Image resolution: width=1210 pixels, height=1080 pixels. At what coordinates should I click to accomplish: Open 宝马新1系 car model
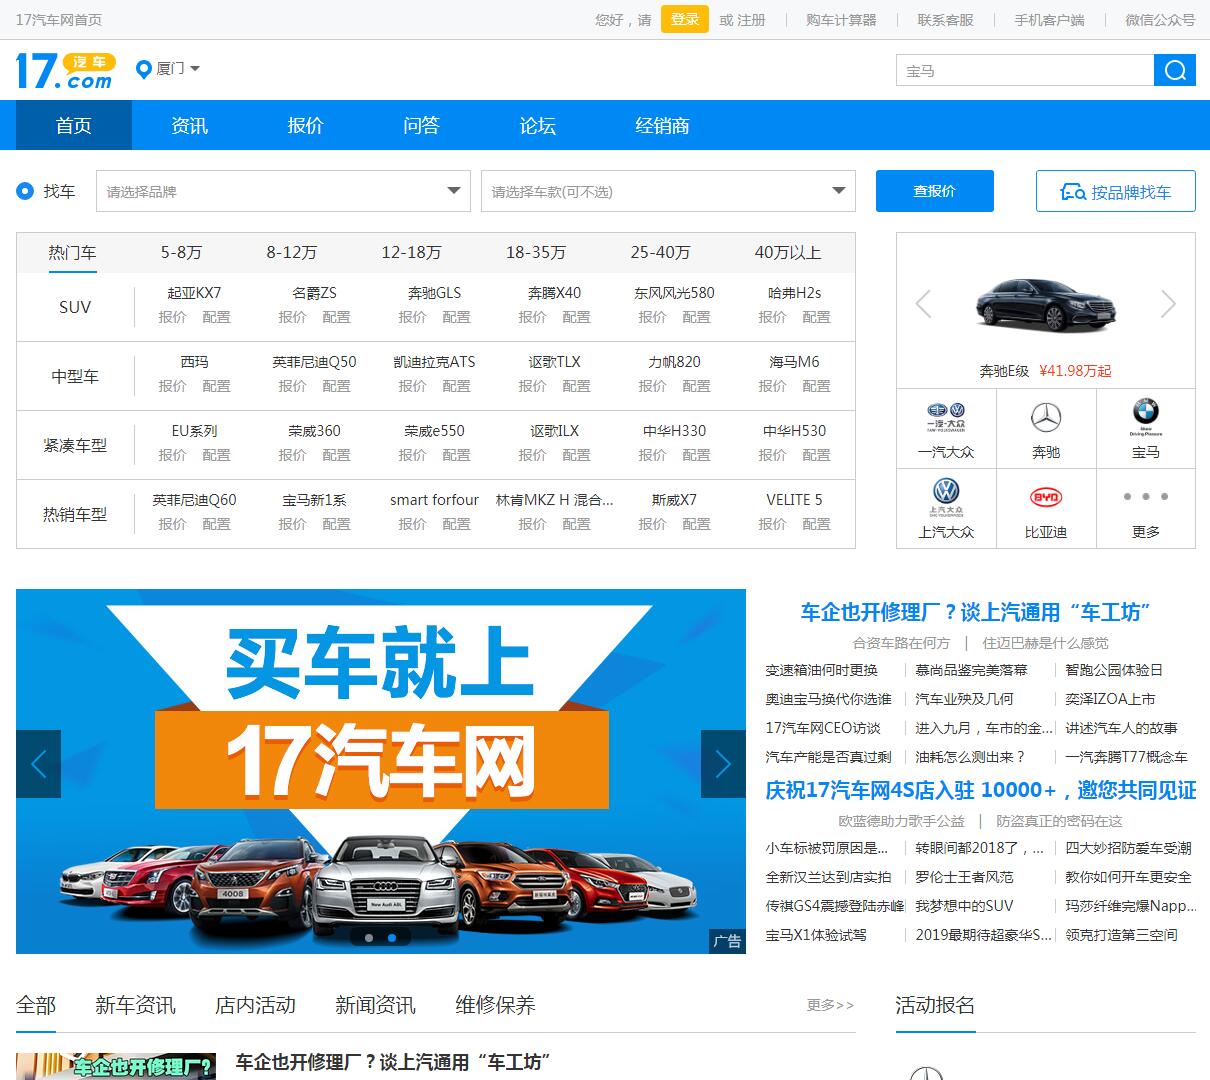(x=314, y=500)
